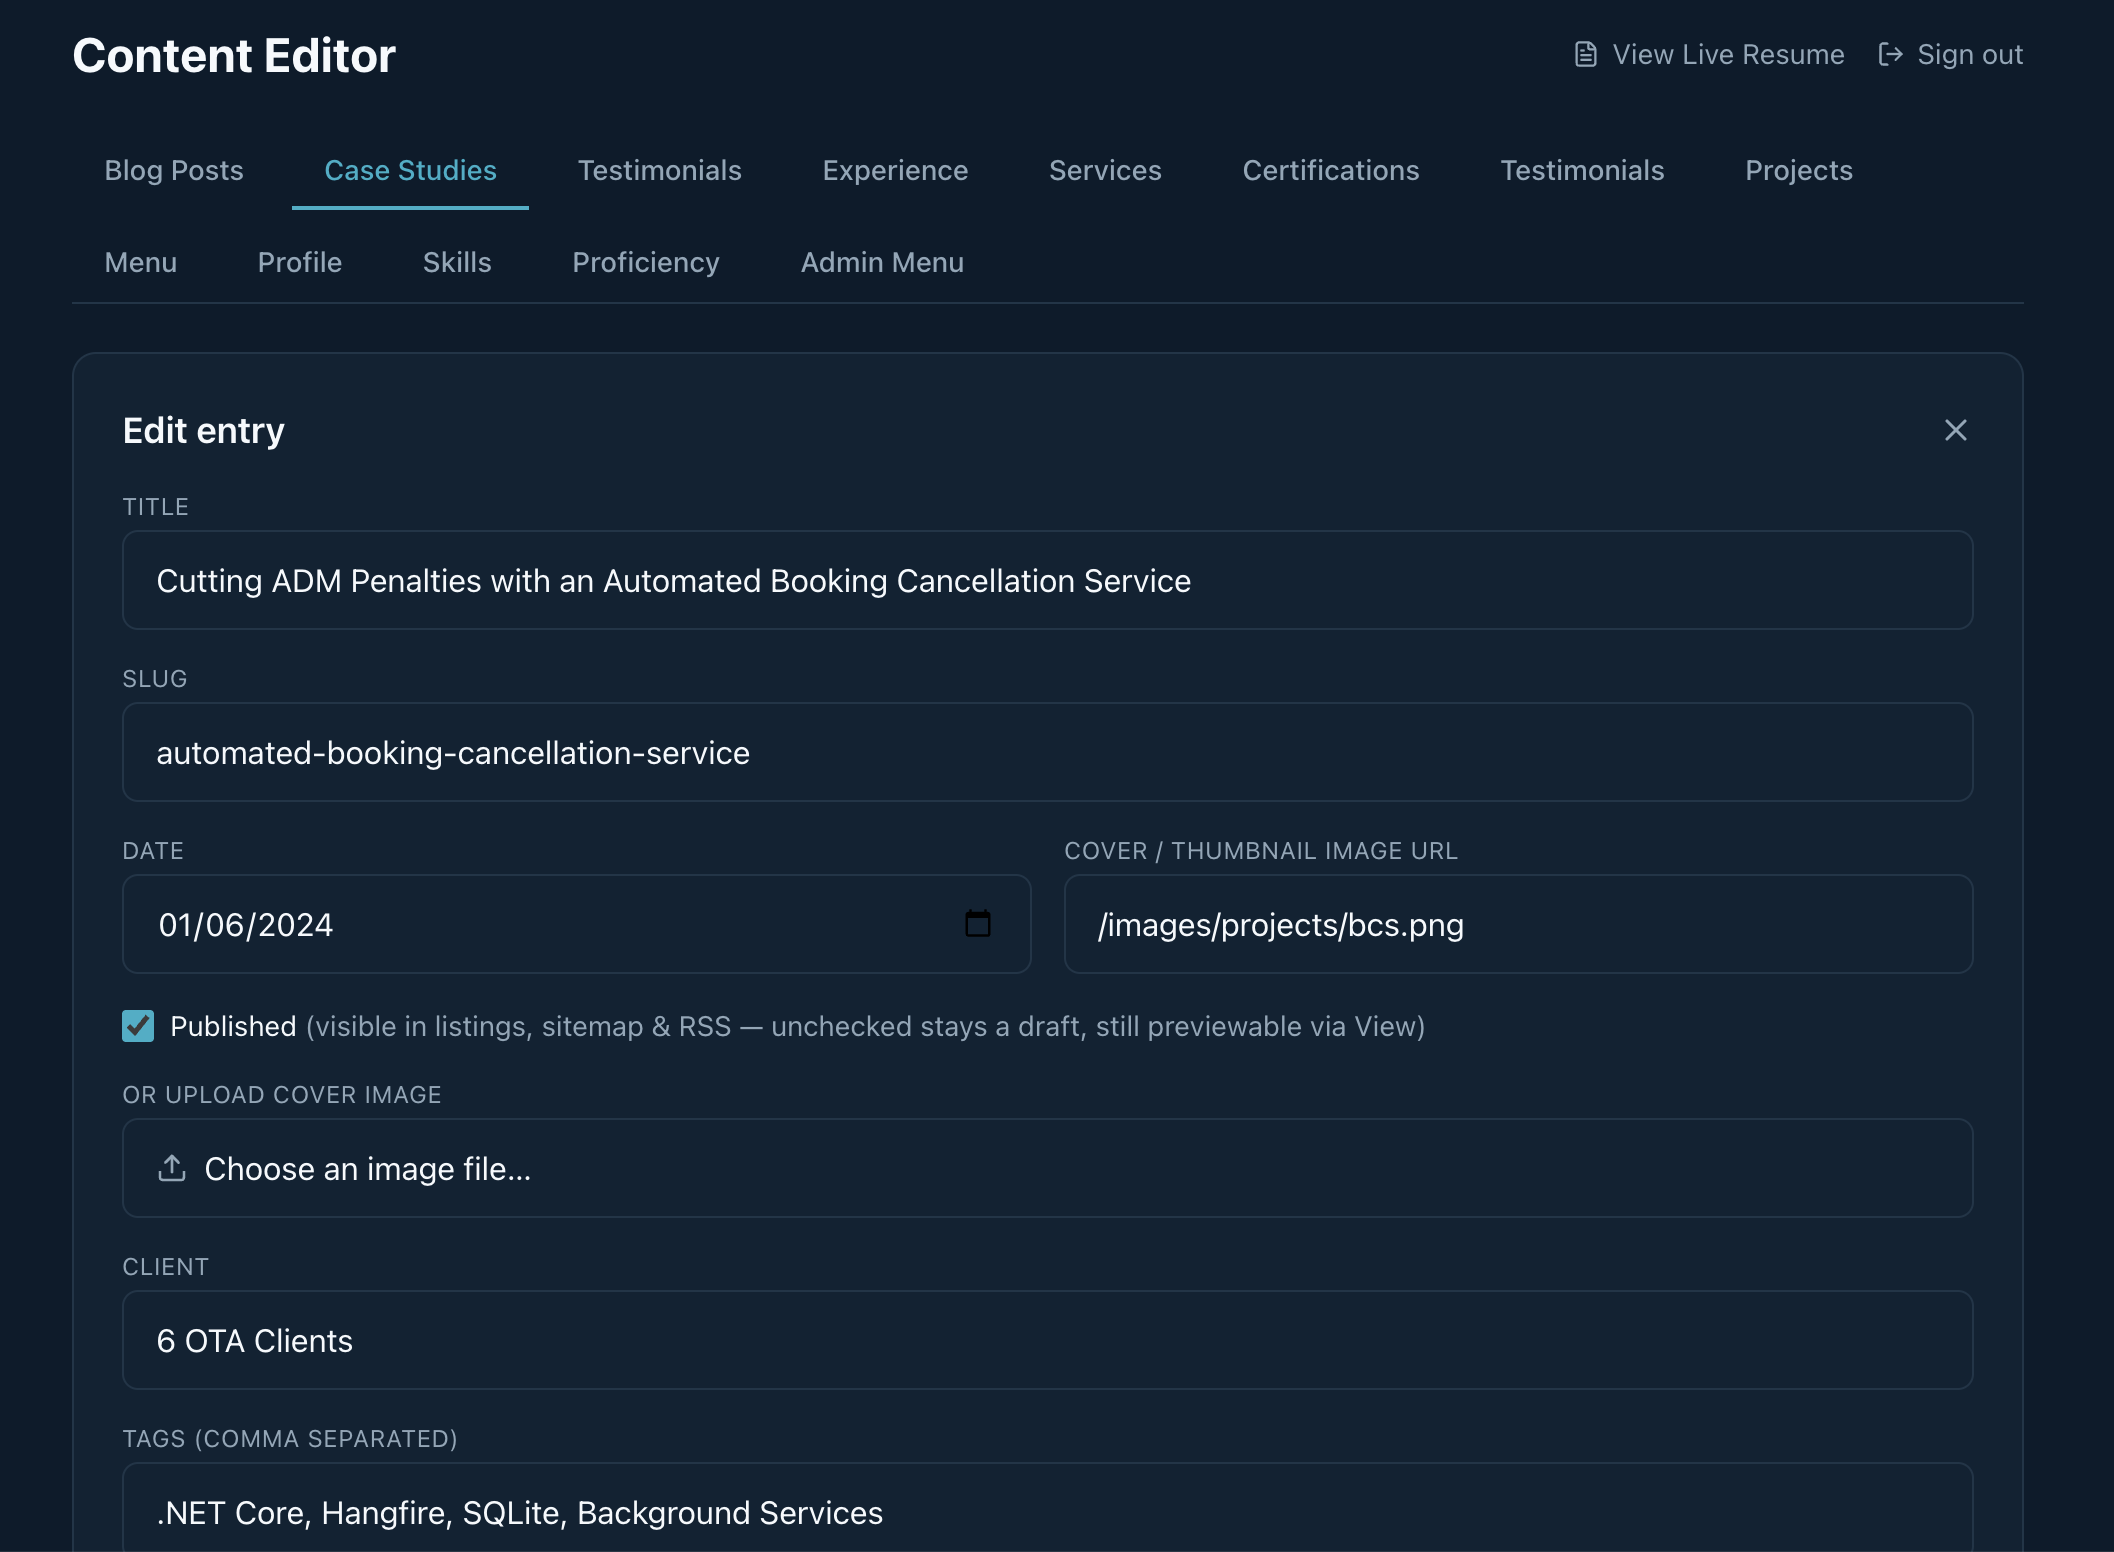Viewport: 2114px width, 1552px height.
Task: Select the Case Studies tab
Action: 410,171
